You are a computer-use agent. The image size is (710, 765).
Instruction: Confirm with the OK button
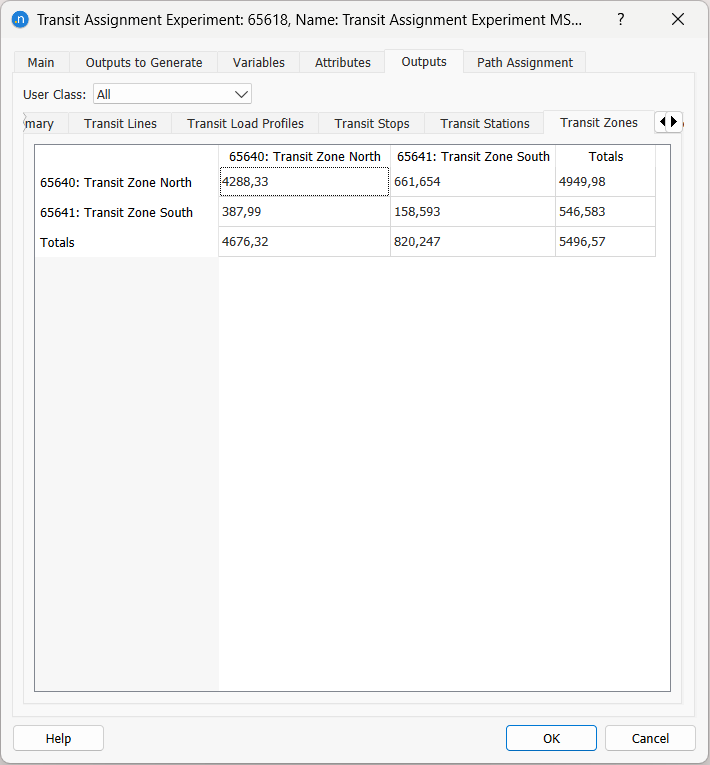click(551, 738)
